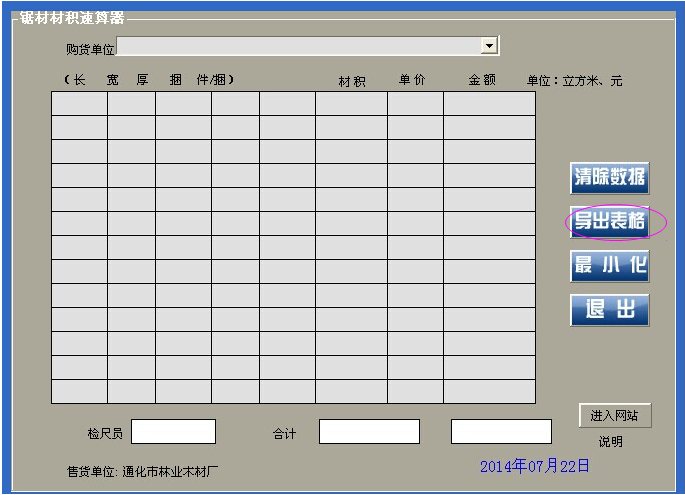Click the 合计 amount total field

tap(501, 431)
